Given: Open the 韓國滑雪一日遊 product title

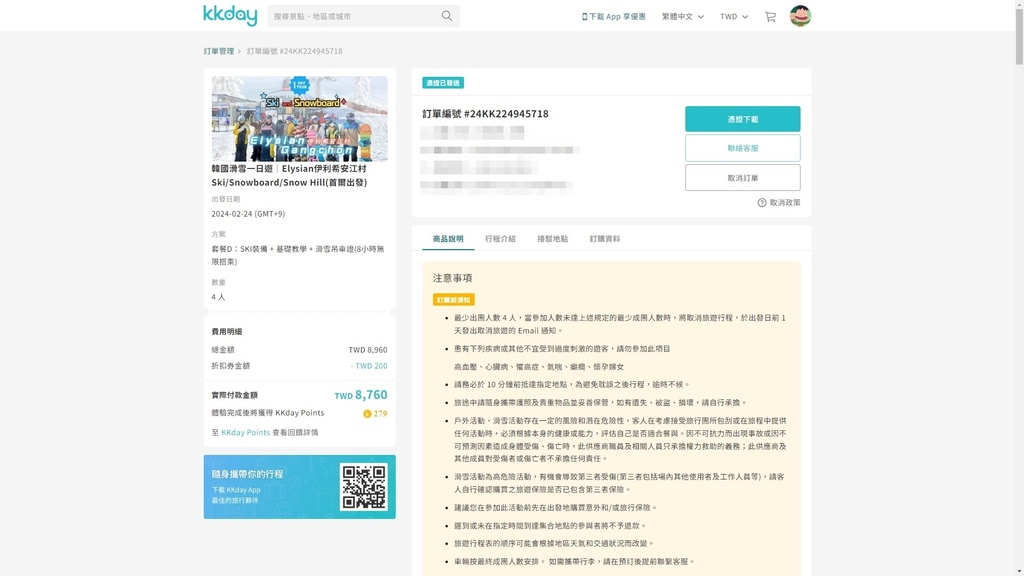Looking at the screenshot, I should pyautogui.click(x=289, y=176).
